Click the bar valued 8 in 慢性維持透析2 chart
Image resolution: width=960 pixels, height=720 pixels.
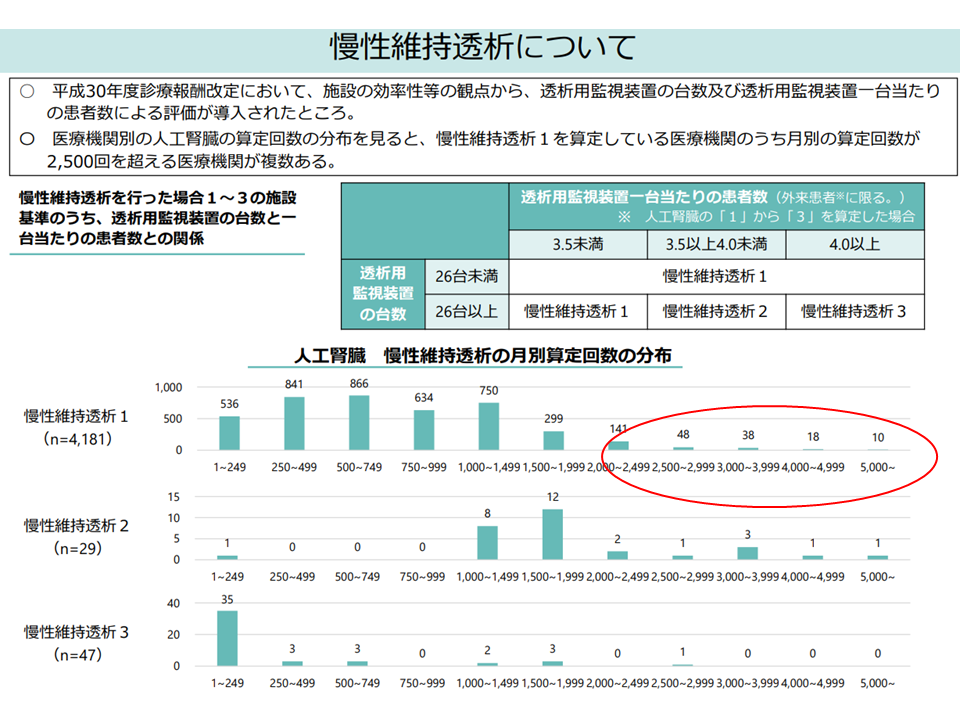coord(488,543)
